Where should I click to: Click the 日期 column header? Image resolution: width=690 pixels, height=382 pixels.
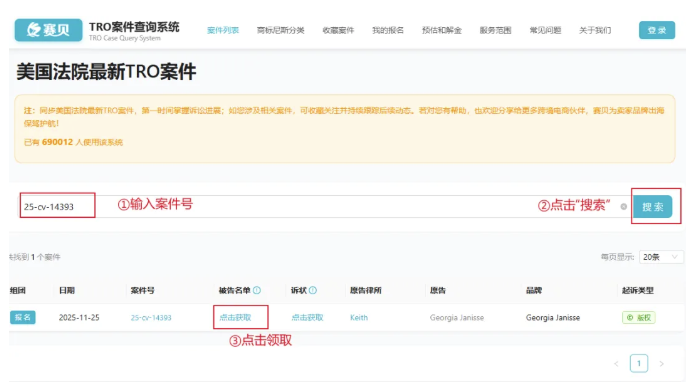(66, 290)
